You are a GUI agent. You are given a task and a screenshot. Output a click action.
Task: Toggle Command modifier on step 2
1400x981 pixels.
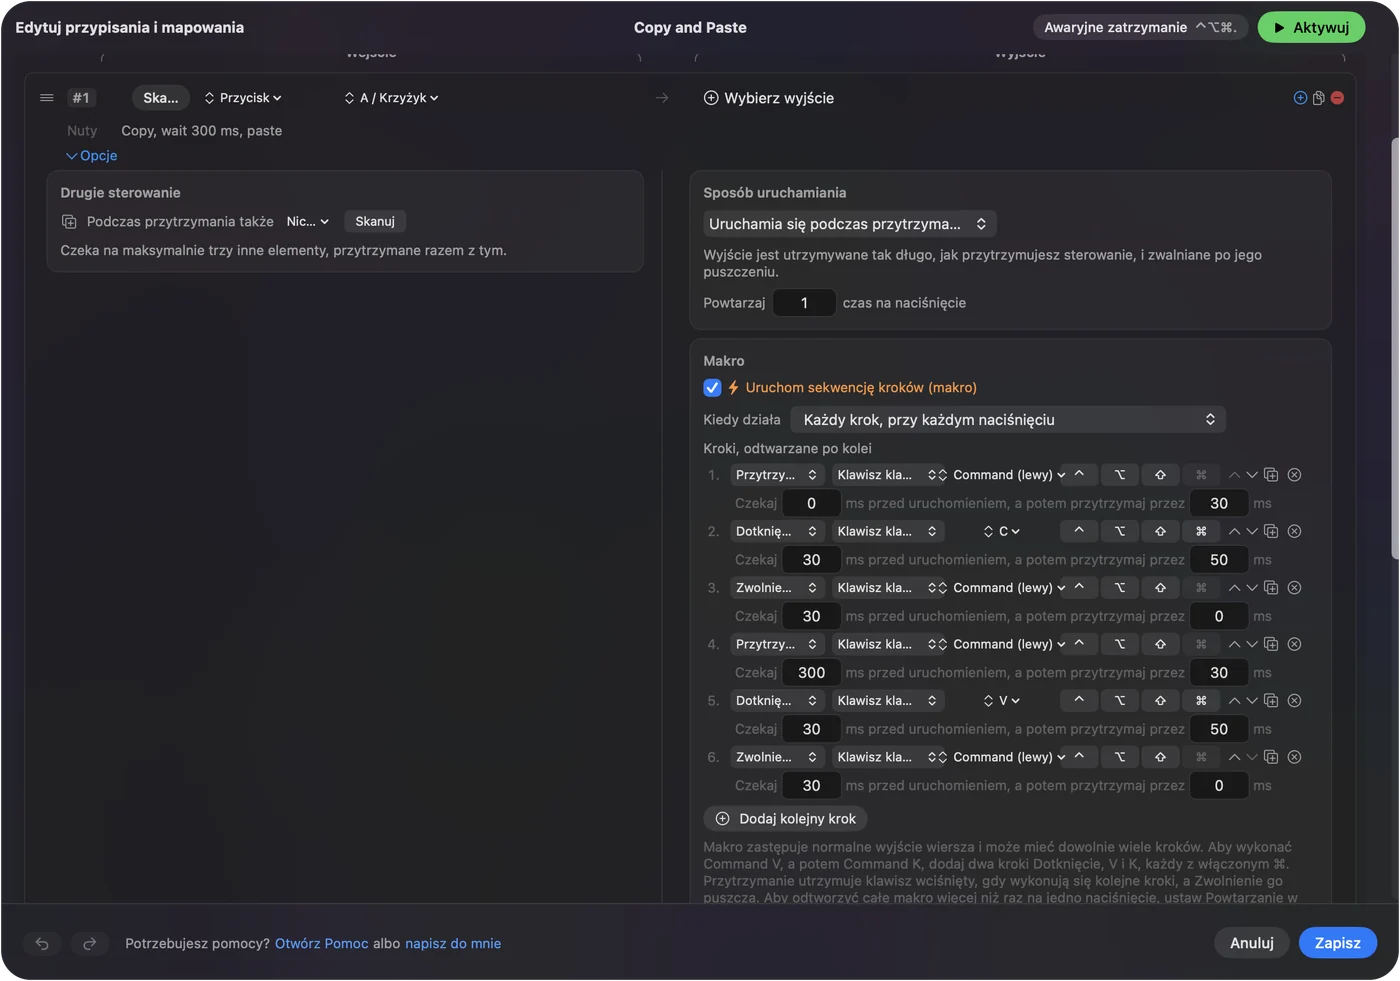point(1201,531)
